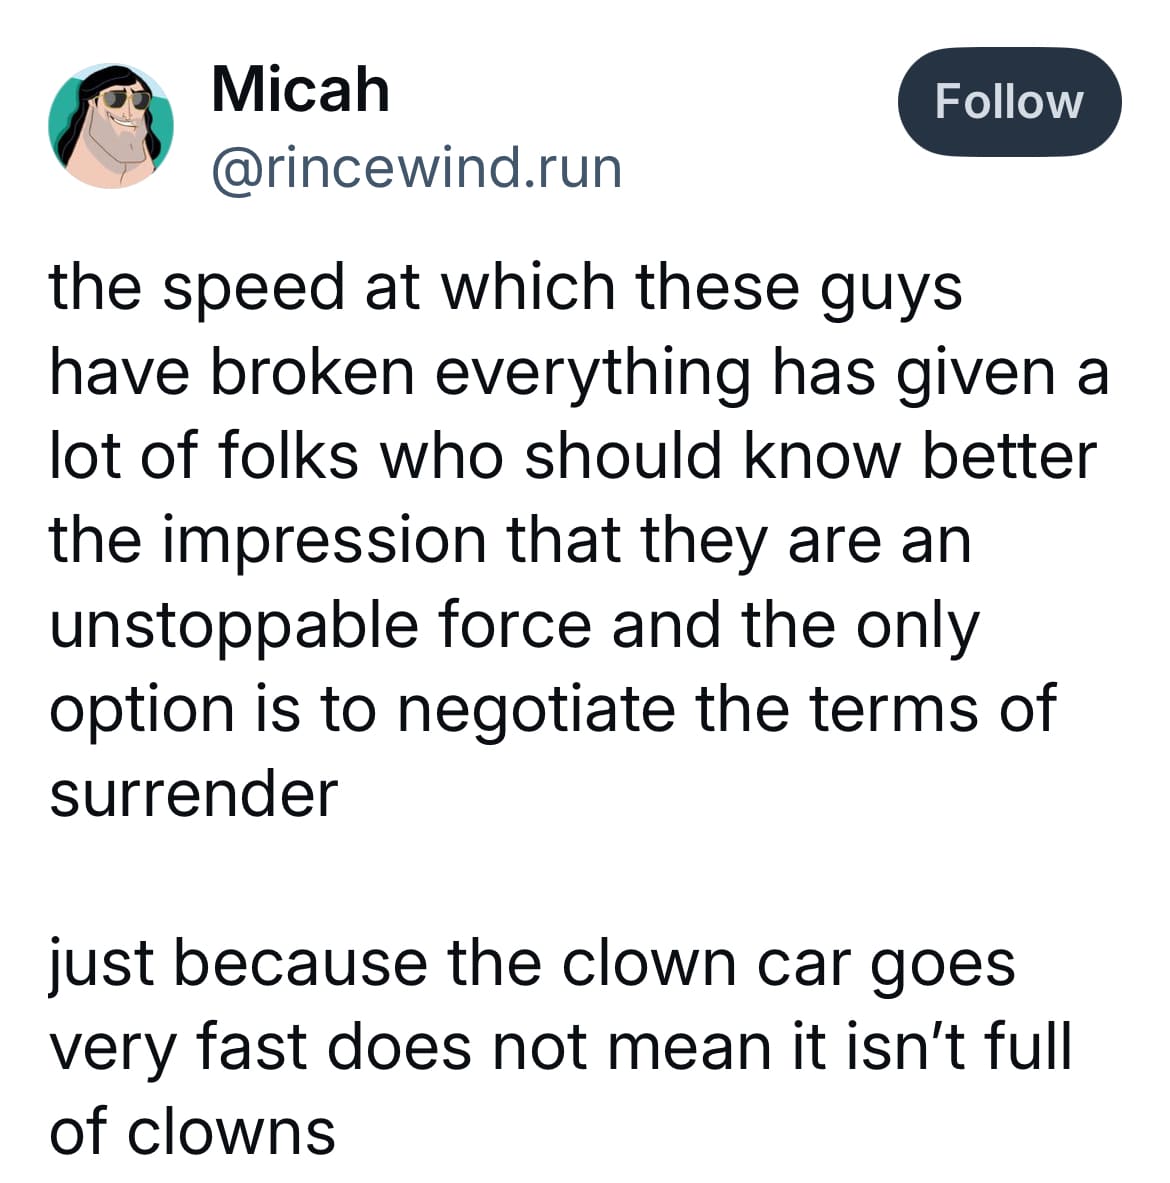Viewport: 1170px width, 1183px height.
Task: Click the word "unstoppable" in the post
Action: (231, 626)
